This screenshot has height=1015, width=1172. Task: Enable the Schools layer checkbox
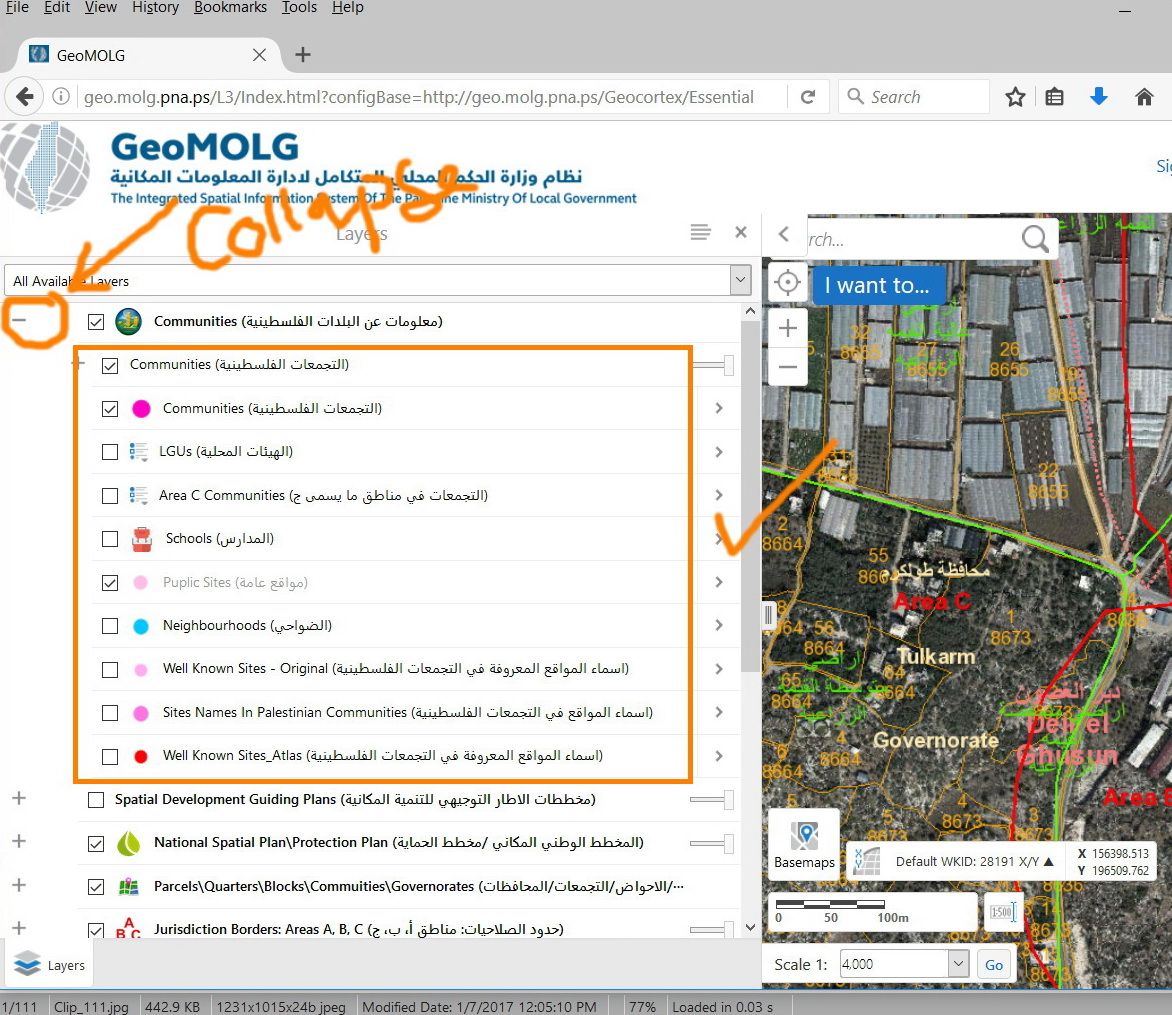point(110,539)
